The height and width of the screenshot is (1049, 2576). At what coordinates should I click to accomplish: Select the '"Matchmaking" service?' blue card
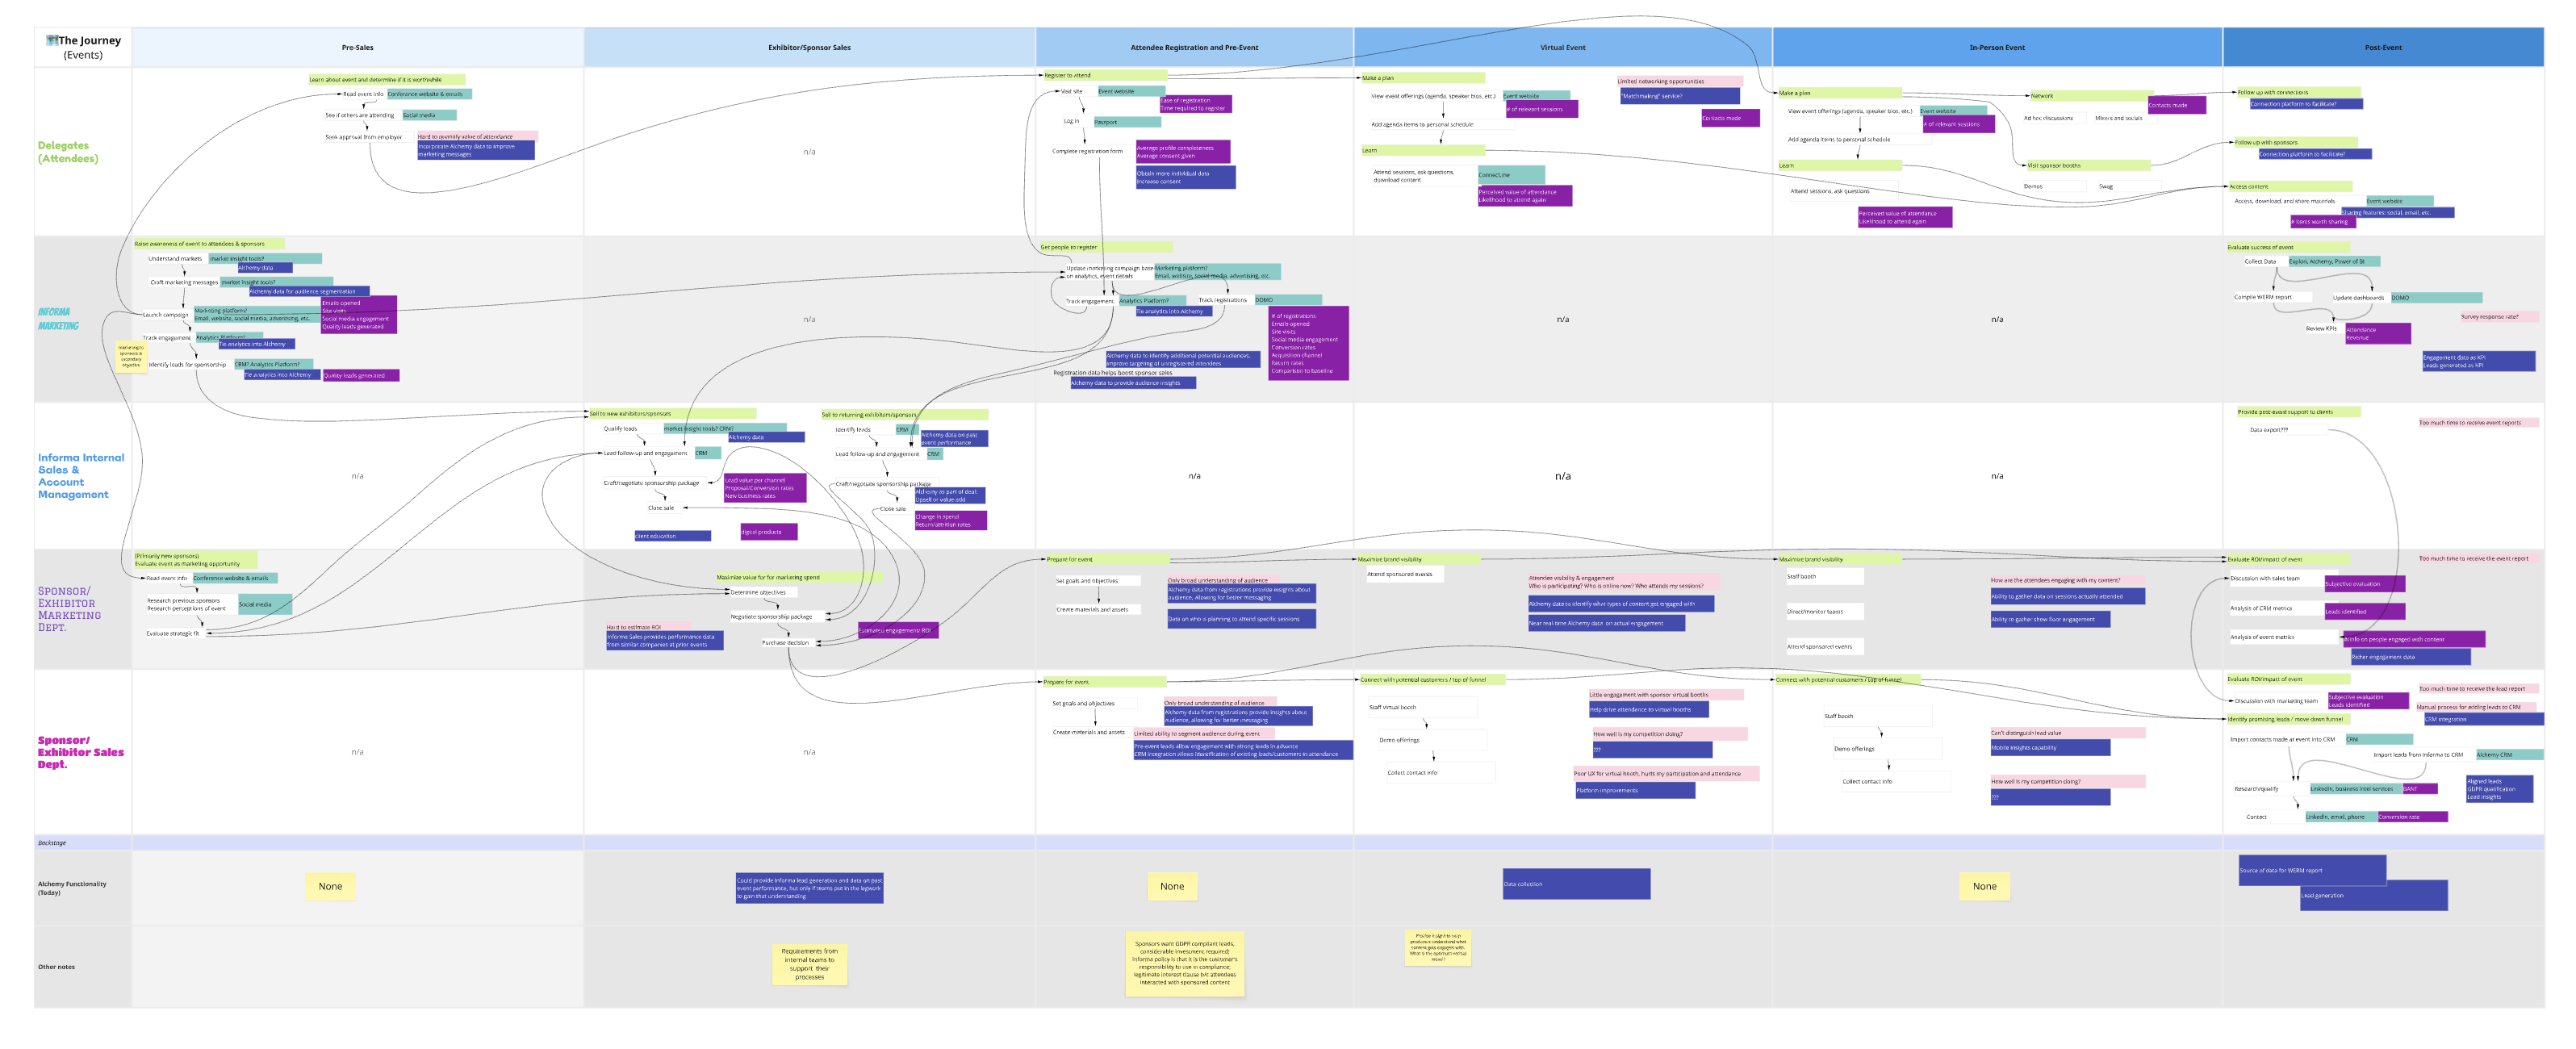pyautogui.click(x=1680, y=96)
